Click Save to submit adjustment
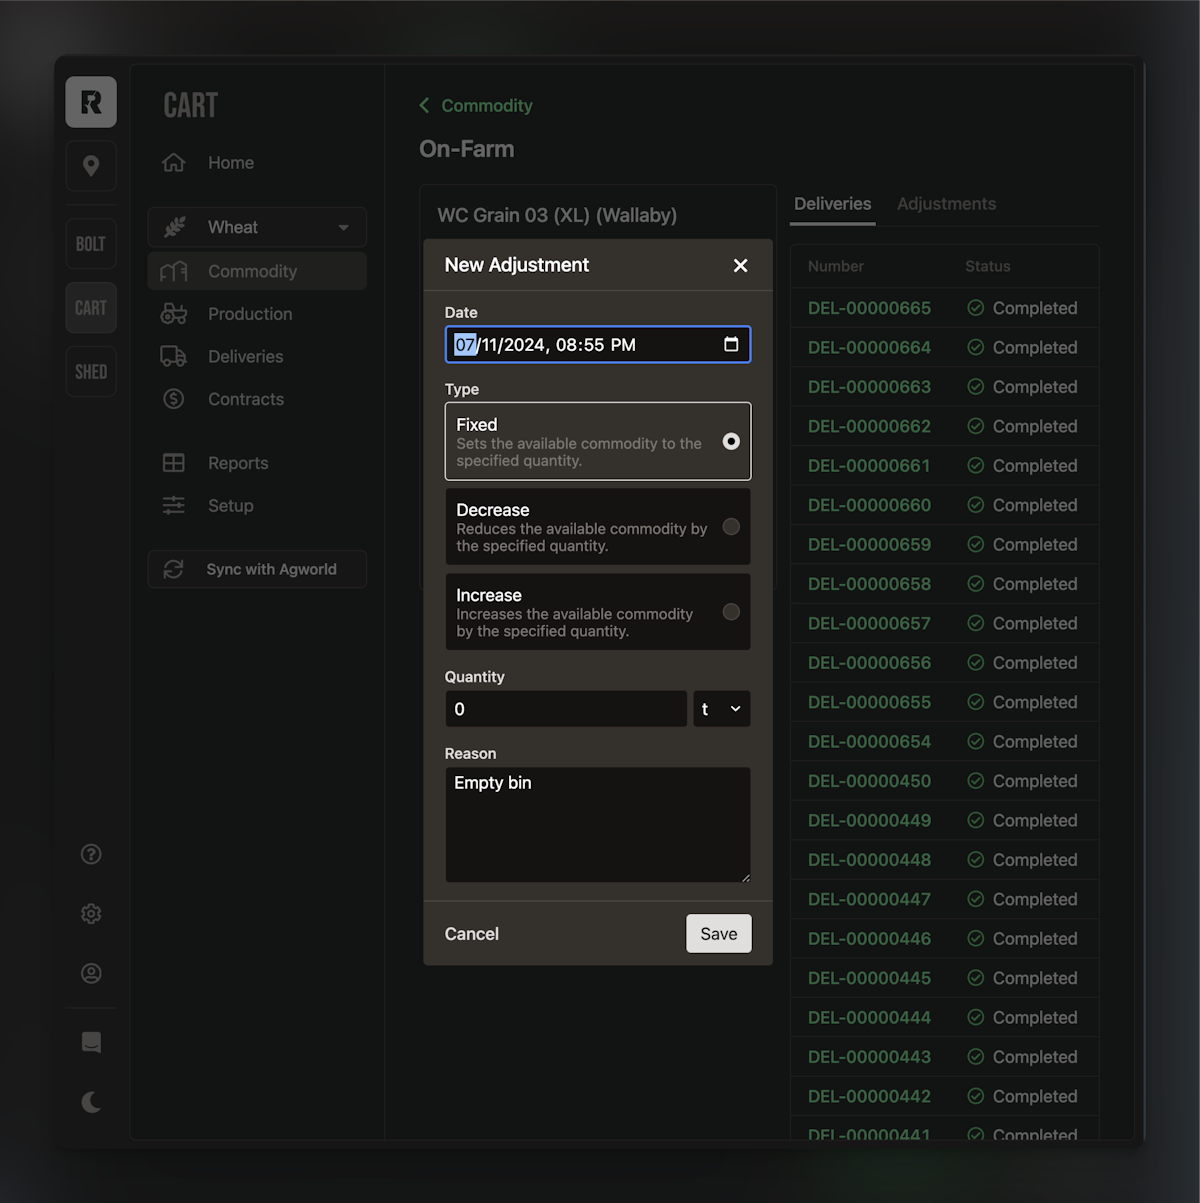 point(718,934)
